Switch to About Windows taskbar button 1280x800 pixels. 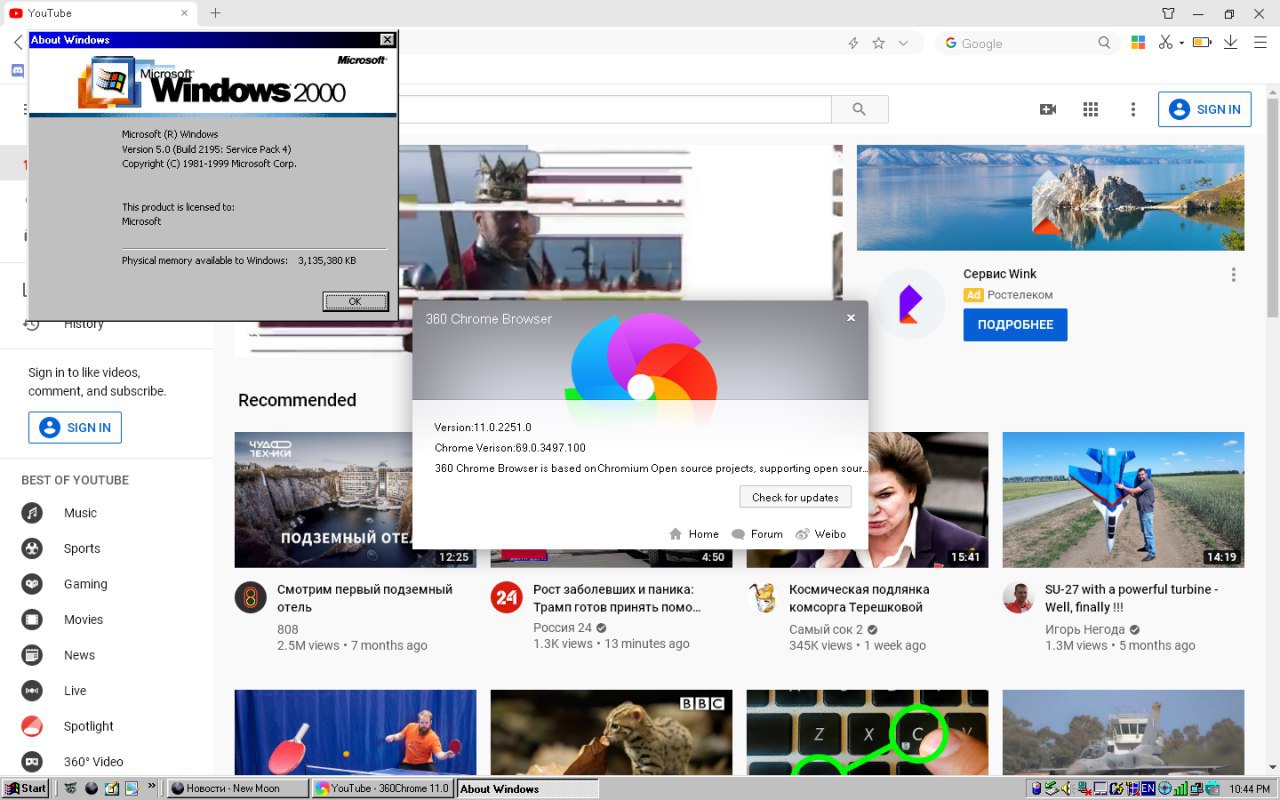[x=527, y=788]
